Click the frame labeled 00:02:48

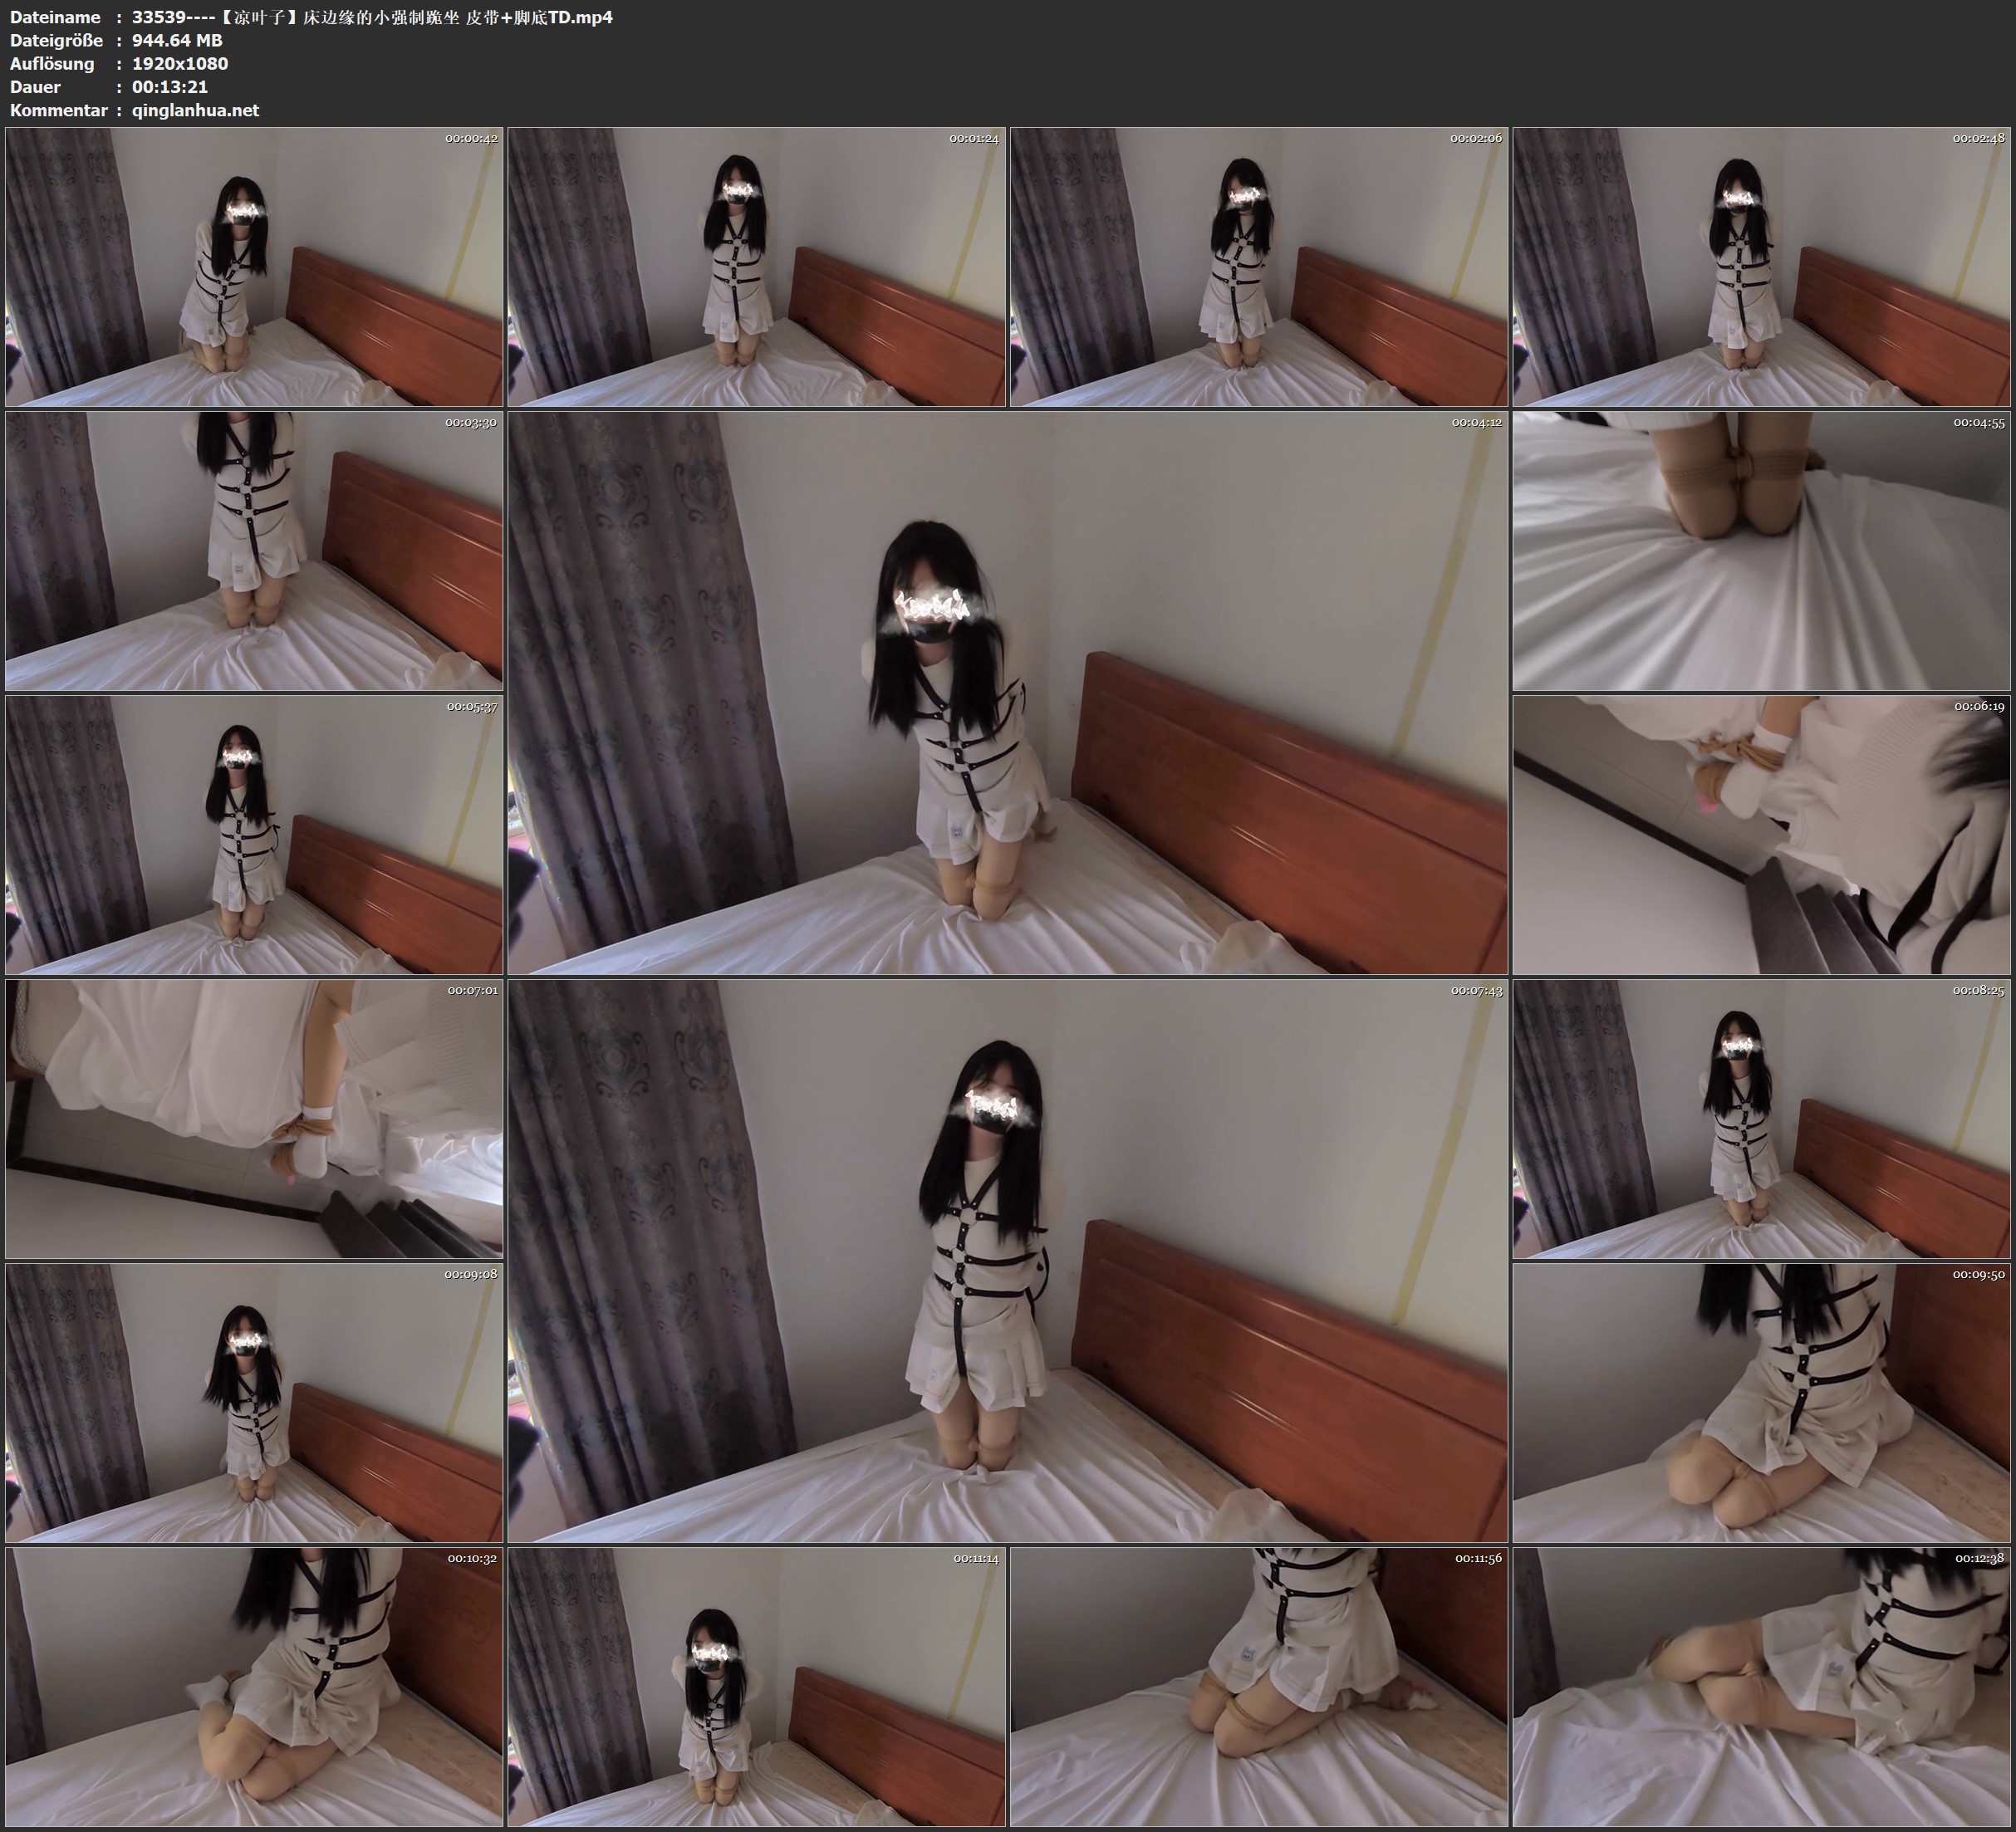pyautogui.click(x=1761, y=266)
